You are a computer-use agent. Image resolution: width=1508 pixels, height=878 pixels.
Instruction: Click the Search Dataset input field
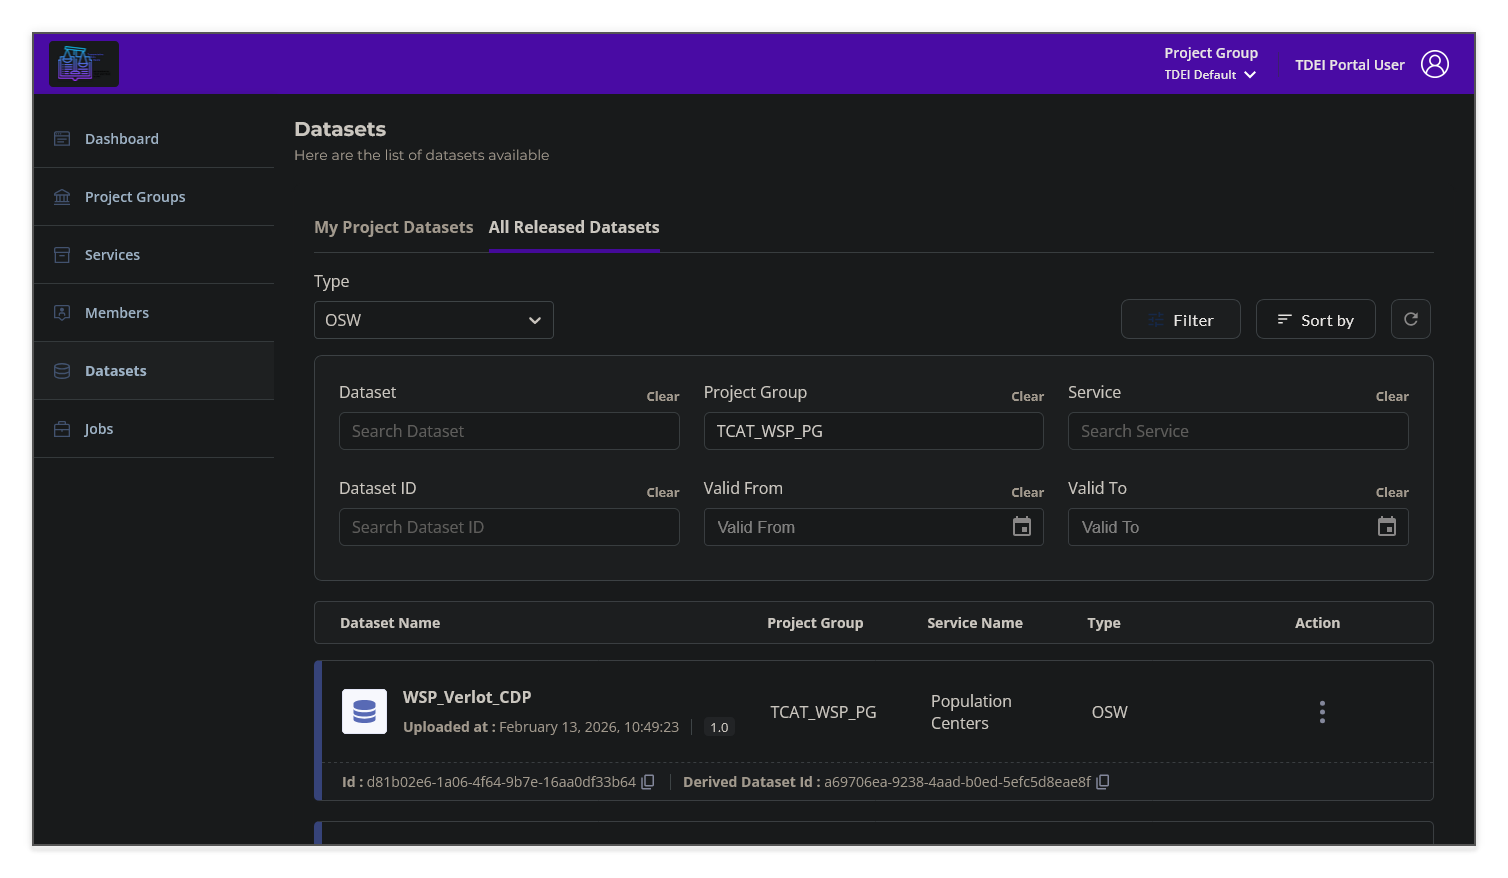pyautogui.click(x=508, y=431)
